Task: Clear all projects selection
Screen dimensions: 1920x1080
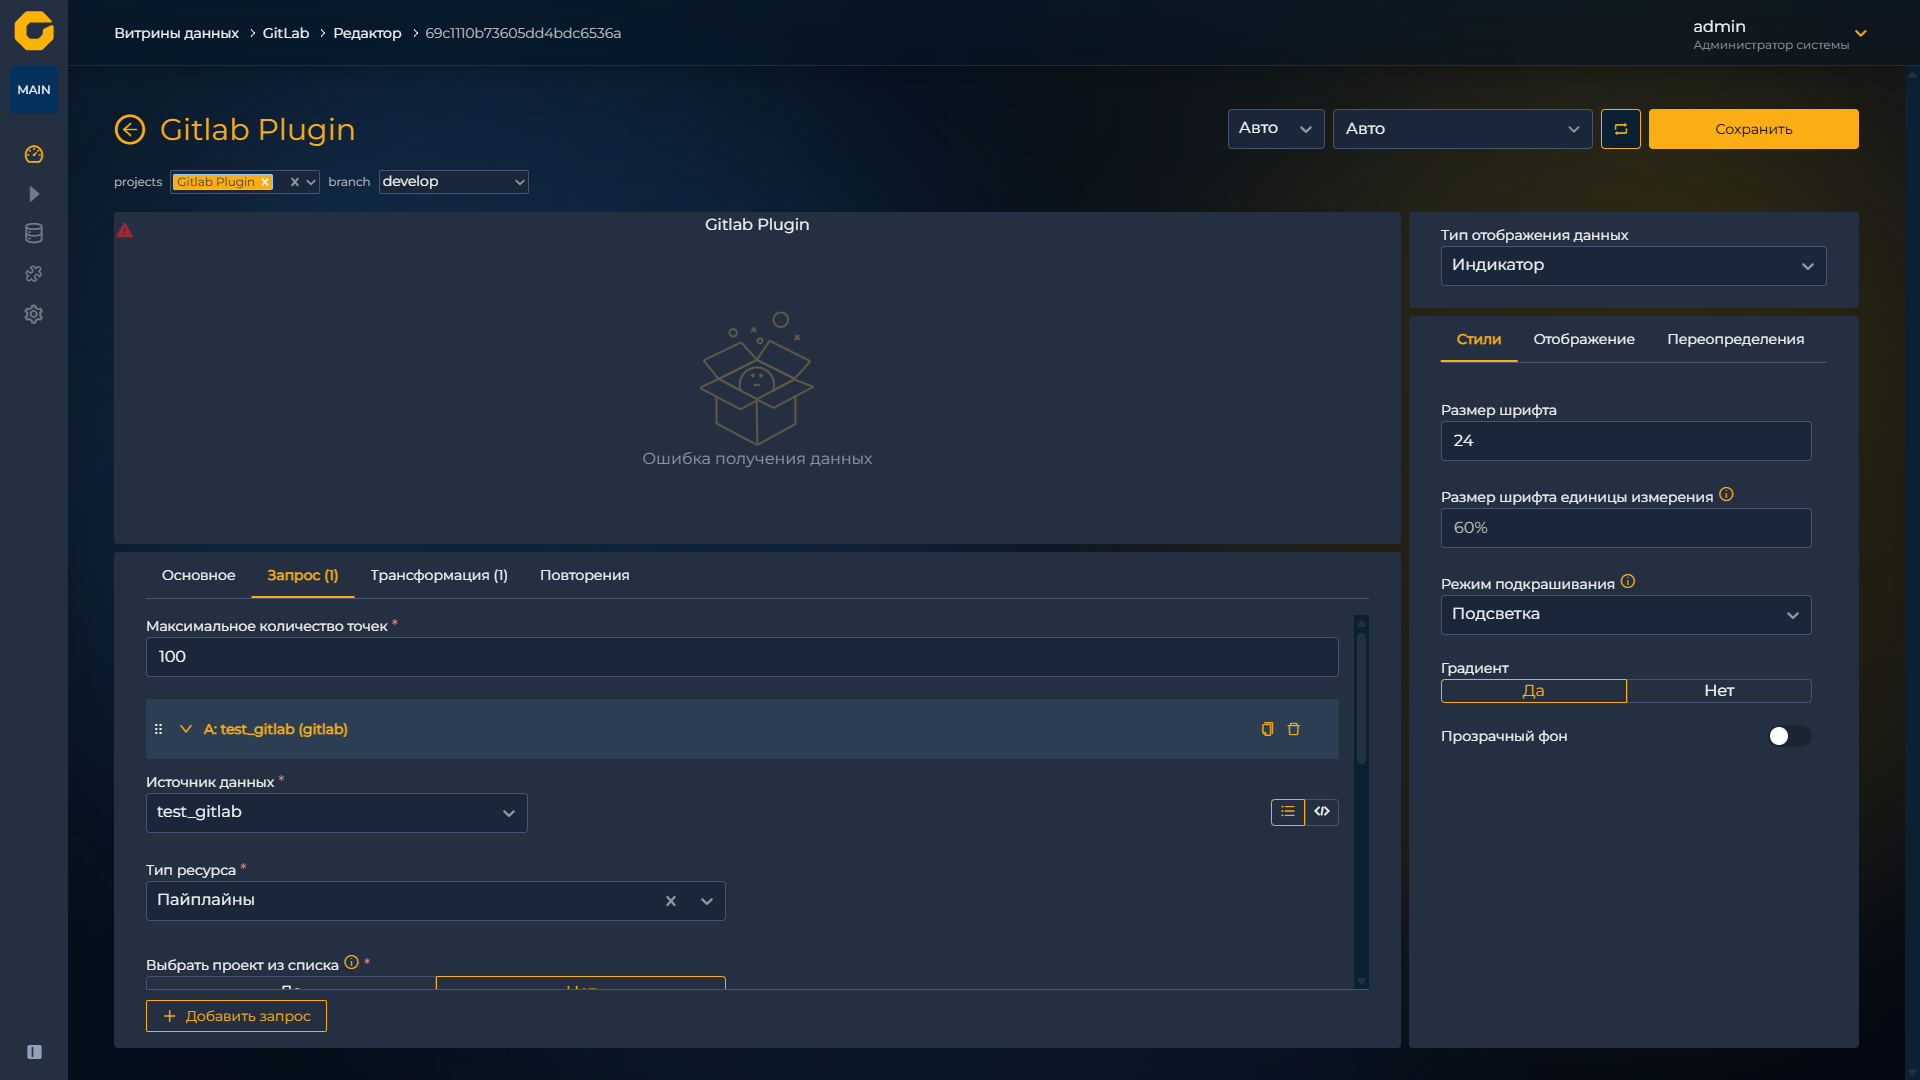Action: [x=295, y=182]
